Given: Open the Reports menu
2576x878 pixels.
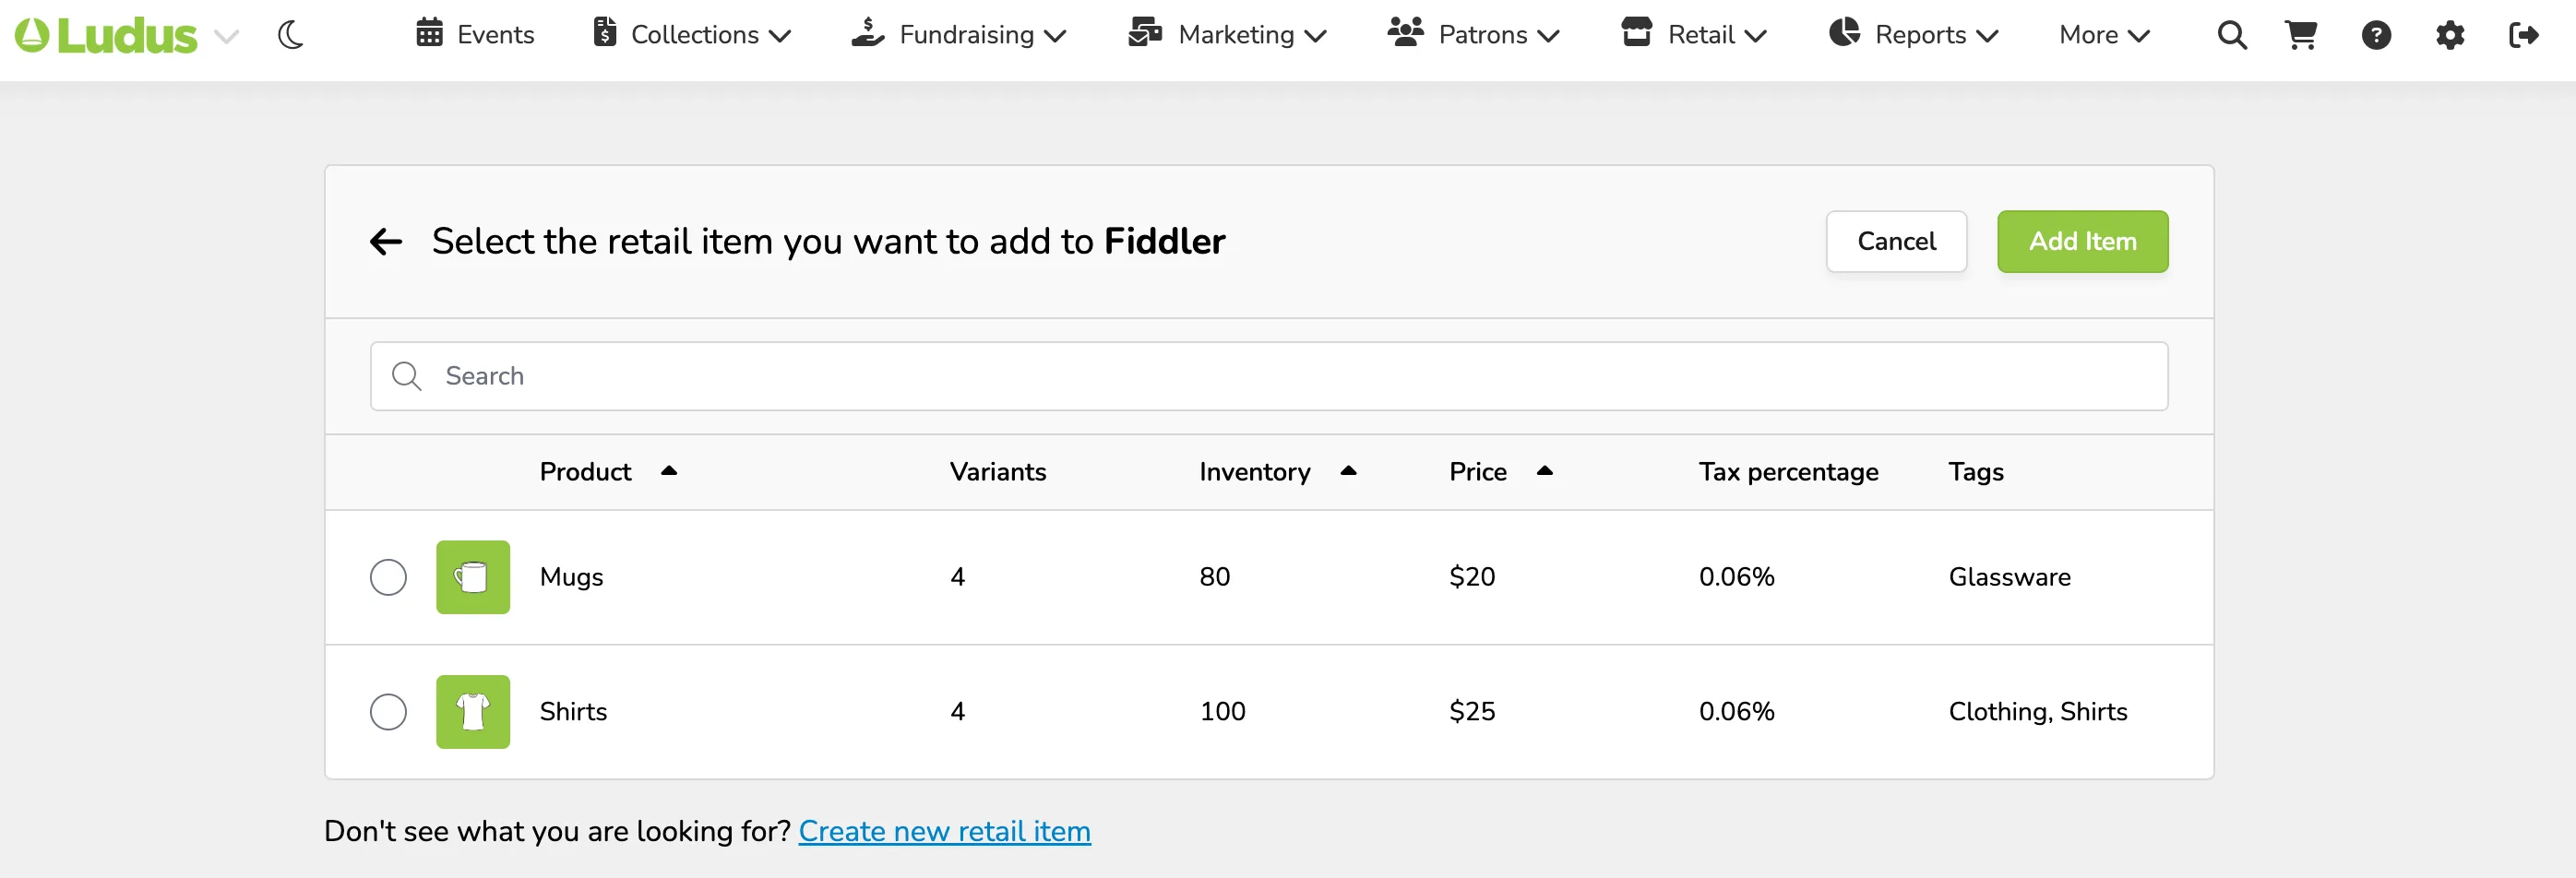Looking at the screenshot, I should tap(1913, 35).
